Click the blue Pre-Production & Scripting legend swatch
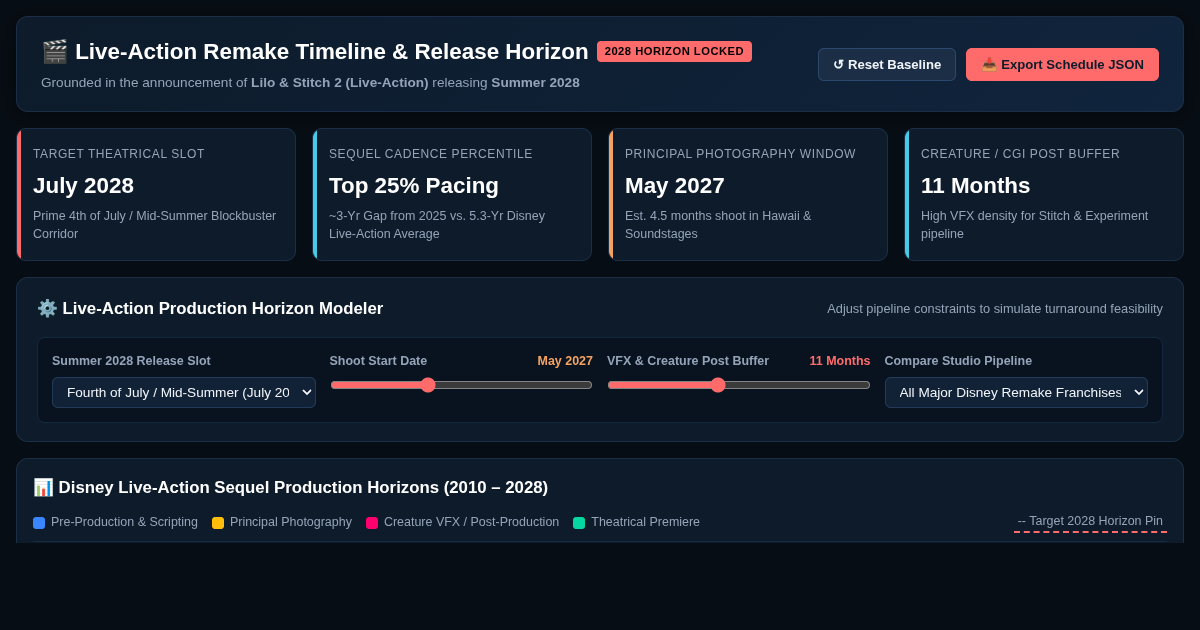1200x630 pixels. (x=39, y=523)
